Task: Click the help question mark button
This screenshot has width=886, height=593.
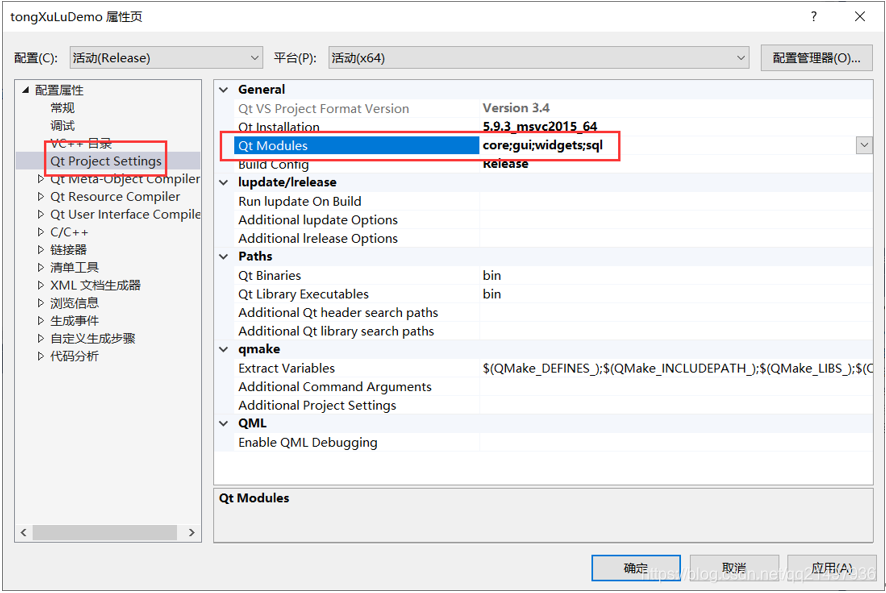Action: [x=814, y=16]
